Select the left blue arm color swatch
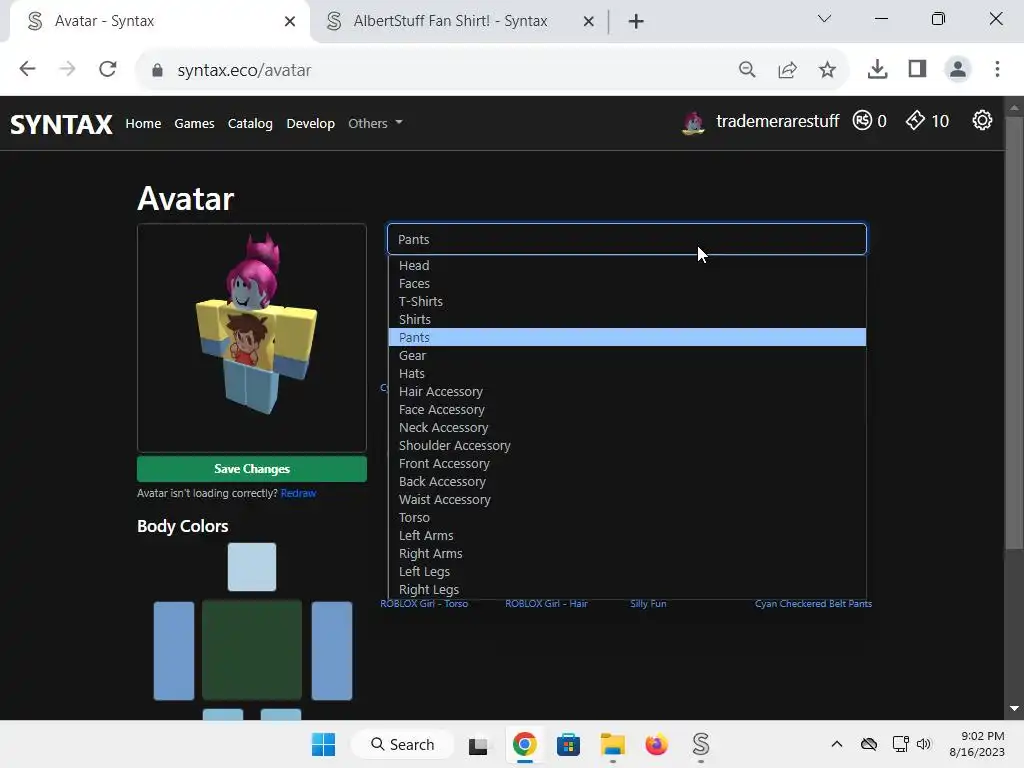1024x768 pixels. tap(174, 650)
